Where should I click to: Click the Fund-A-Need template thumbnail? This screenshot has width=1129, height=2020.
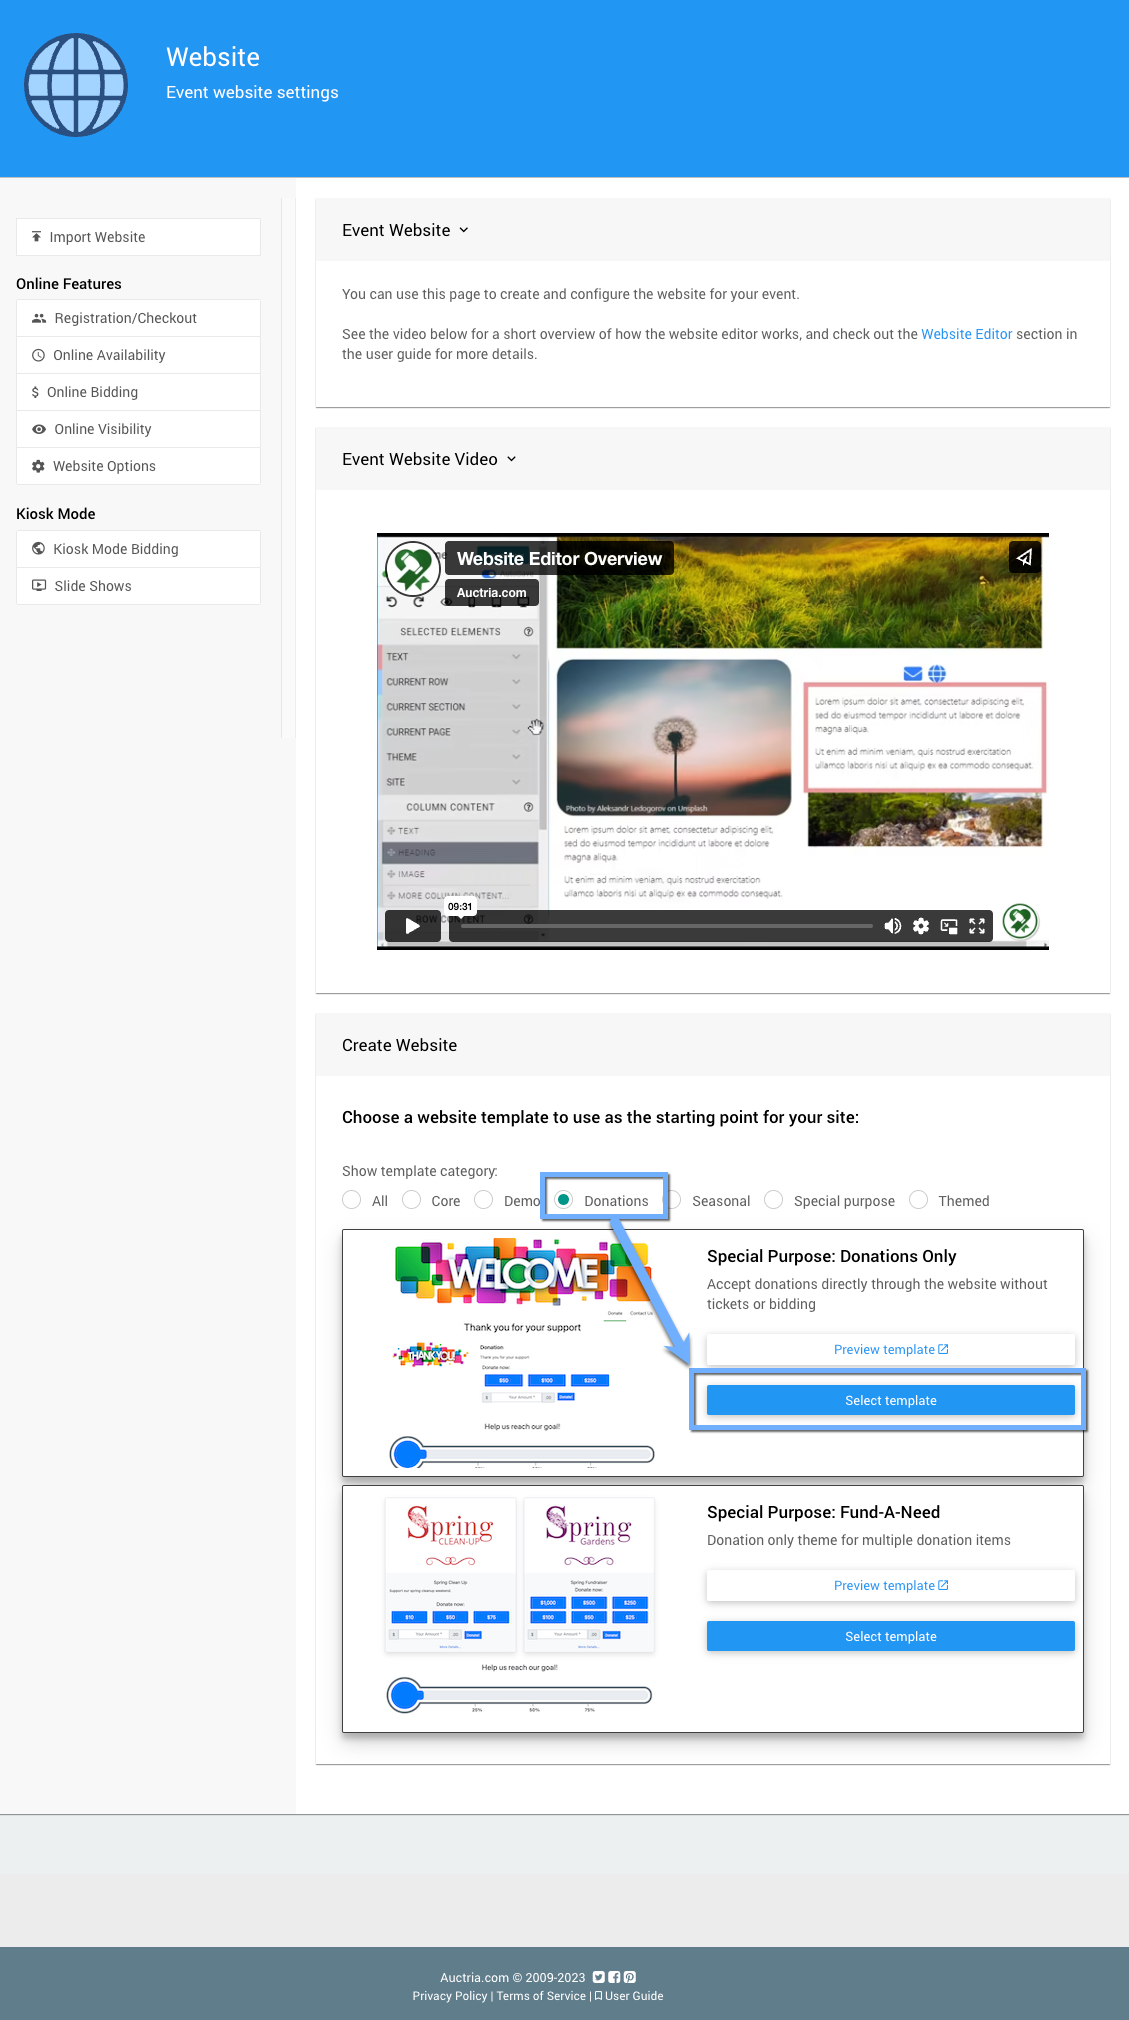pos(520,1608)
